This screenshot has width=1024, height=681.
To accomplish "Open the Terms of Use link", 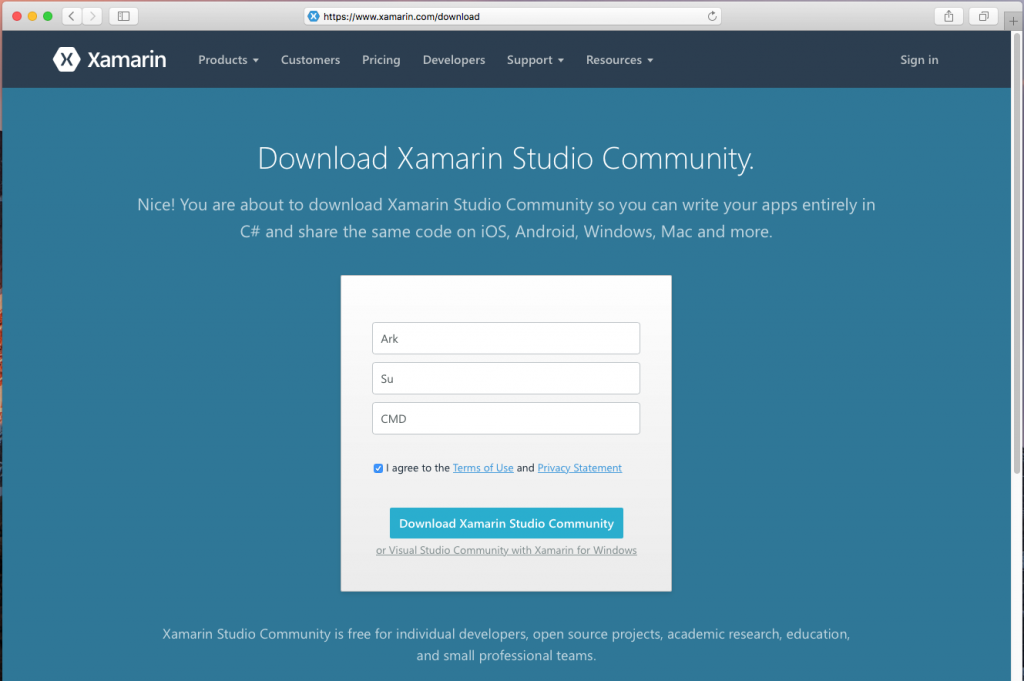I will tap(483, 468).
